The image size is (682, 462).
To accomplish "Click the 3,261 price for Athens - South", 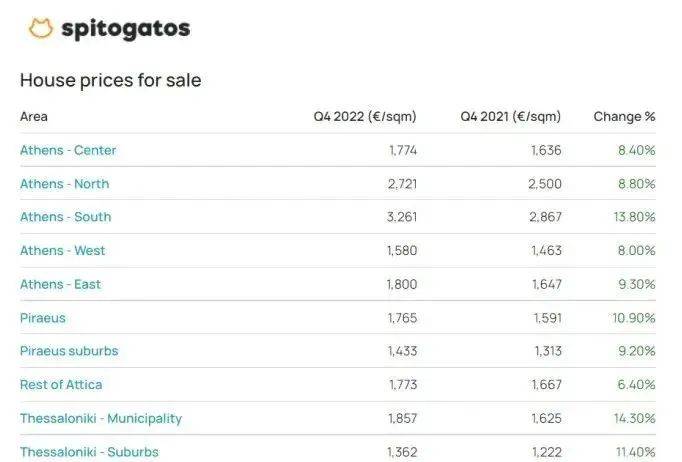I will [x=402, y=217].
